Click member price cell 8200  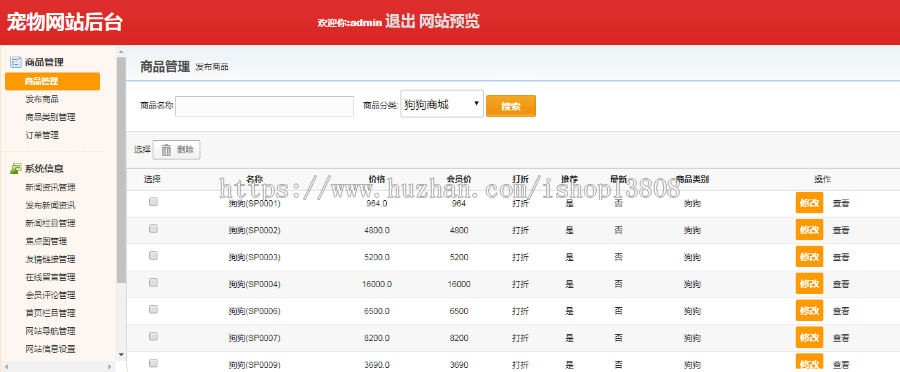(459, 338)
